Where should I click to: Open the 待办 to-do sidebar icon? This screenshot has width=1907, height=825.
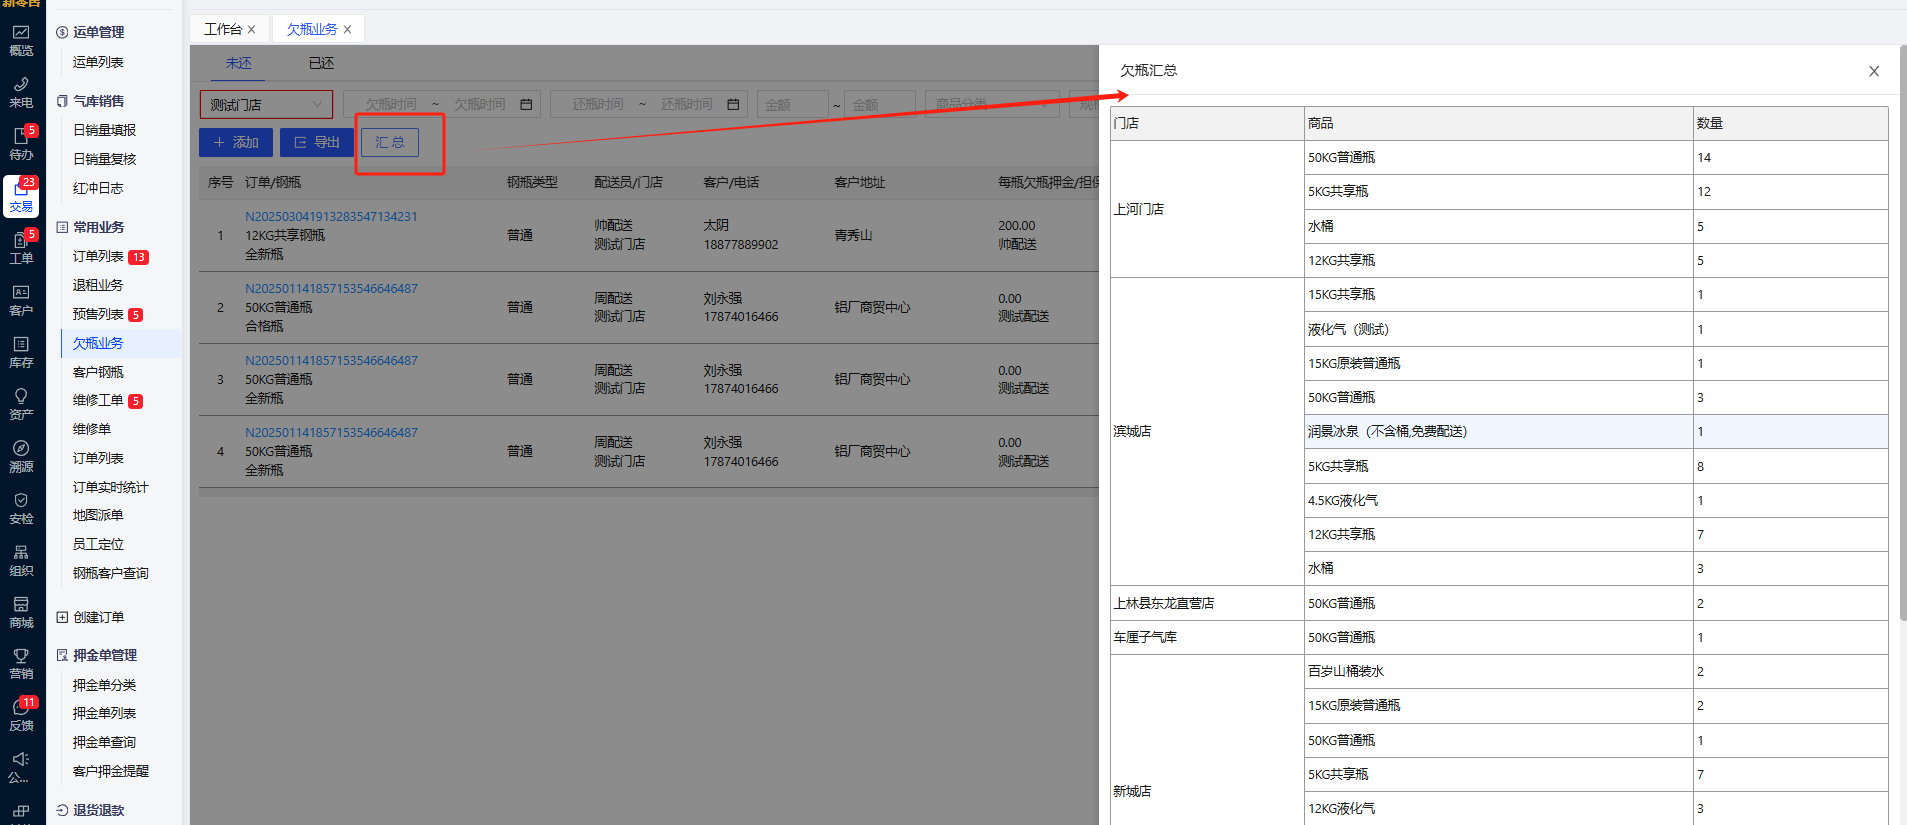(21, 144)
